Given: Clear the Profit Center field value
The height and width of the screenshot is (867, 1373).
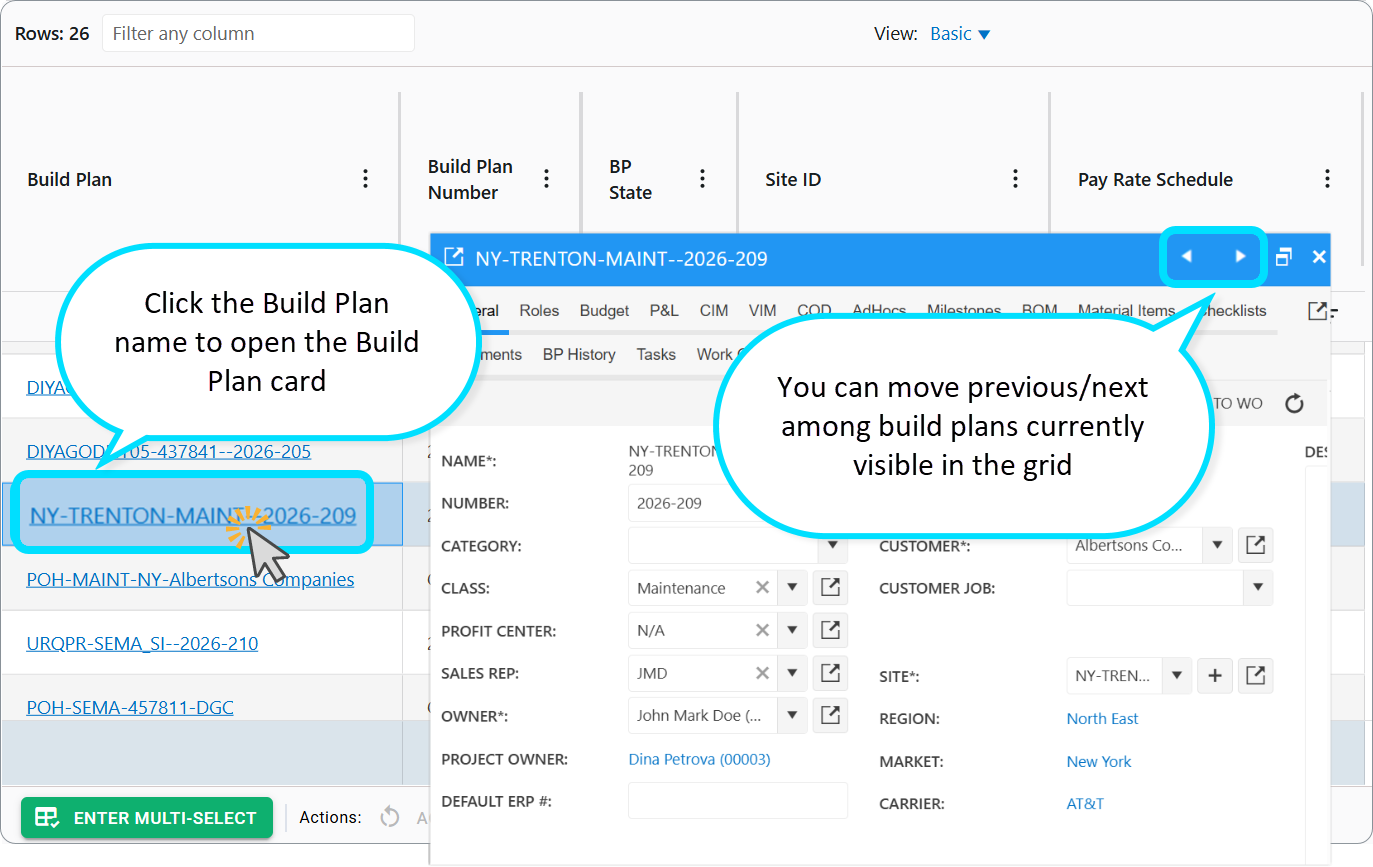Looking at the screenshot, I should [762, 630].
